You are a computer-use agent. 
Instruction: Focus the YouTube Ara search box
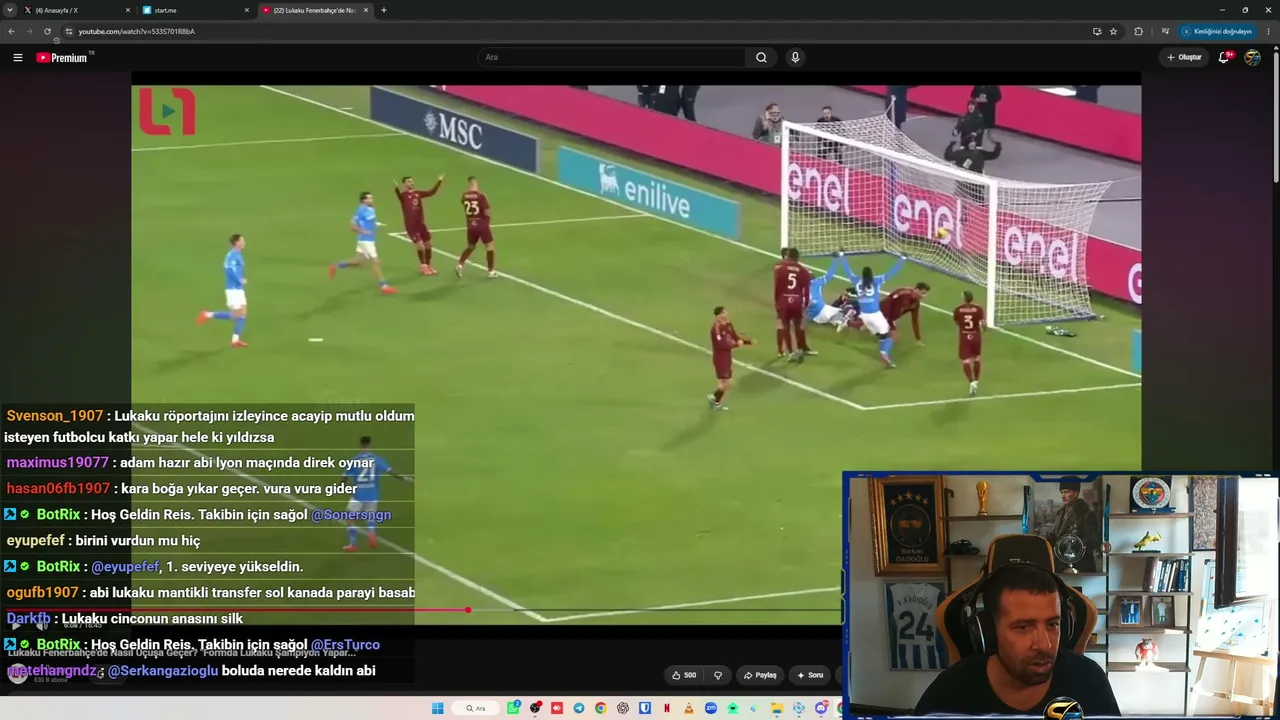coord(612,57)
